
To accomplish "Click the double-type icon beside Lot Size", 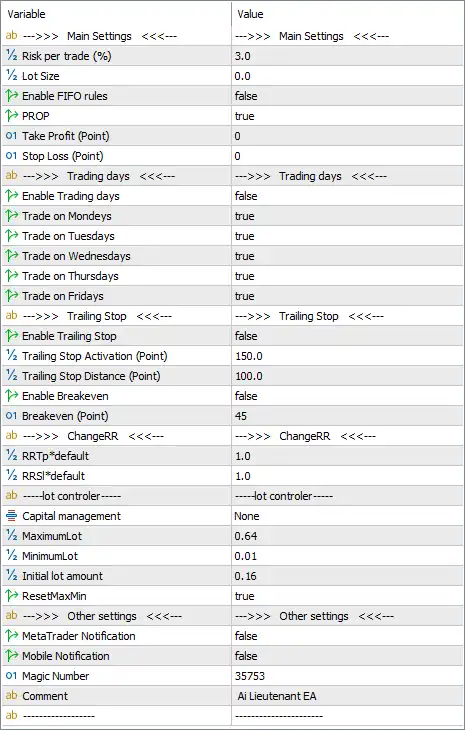I will tap(11, 76).
